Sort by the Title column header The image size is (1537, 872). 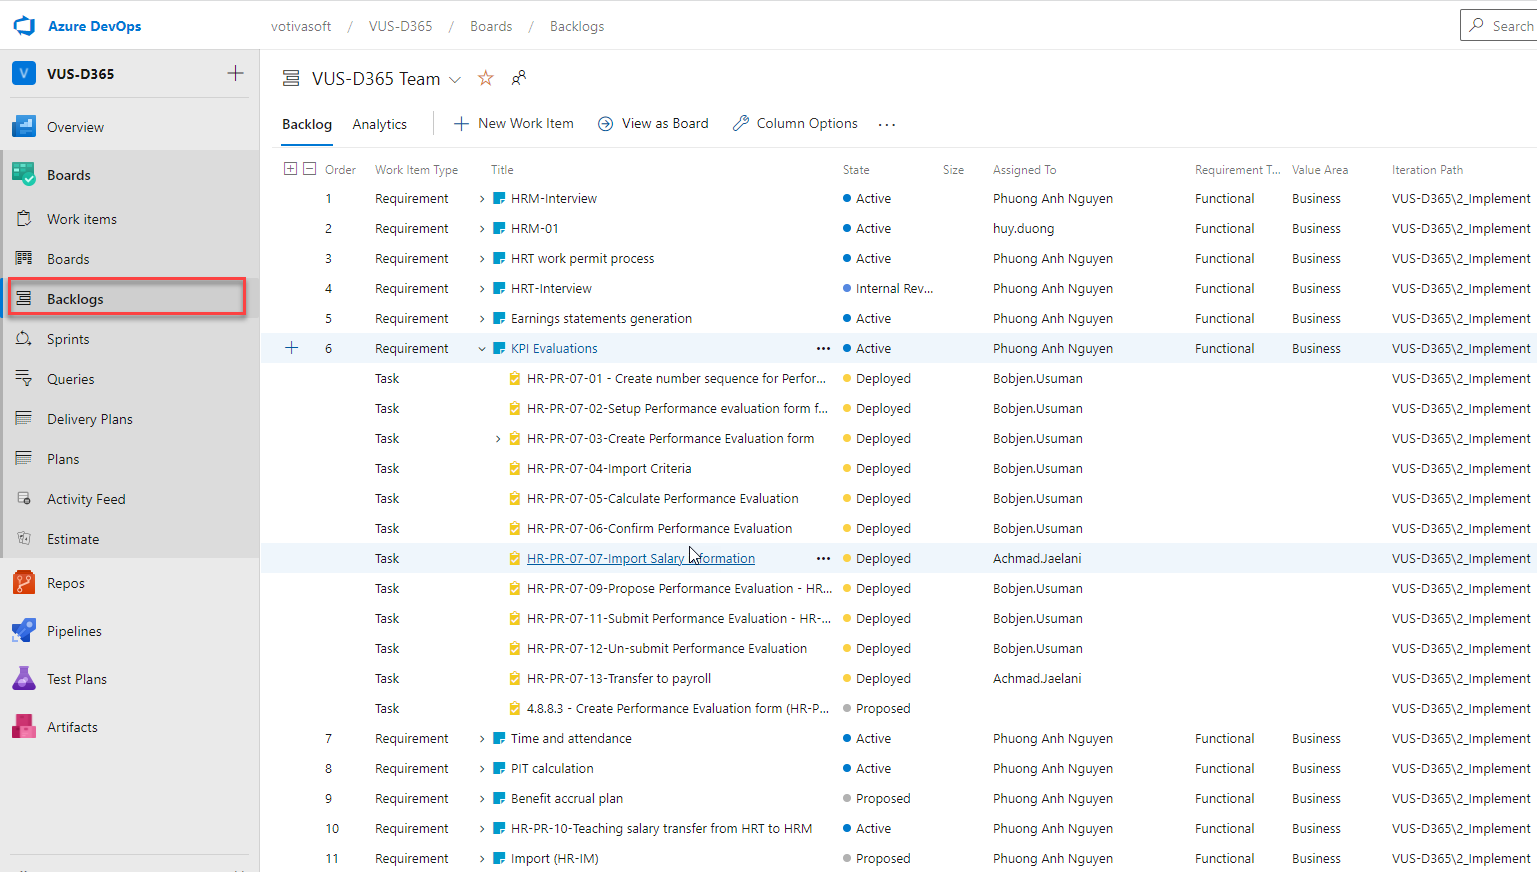(x=502, y=170)
